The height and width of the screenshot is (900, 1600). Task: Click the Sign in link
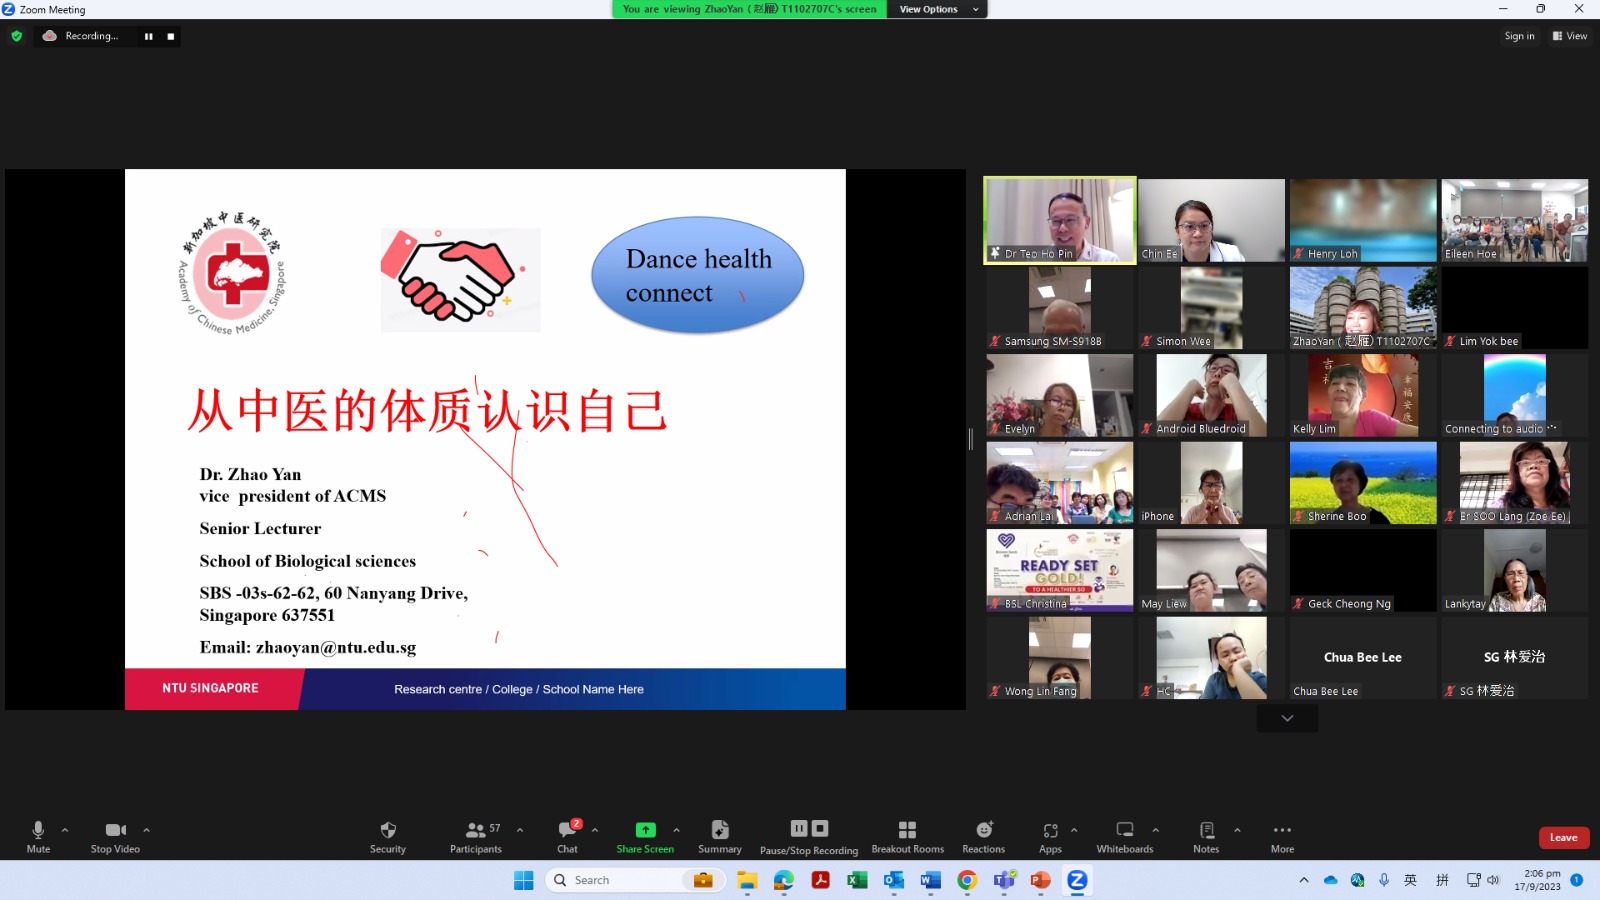tap(1519, 36)
